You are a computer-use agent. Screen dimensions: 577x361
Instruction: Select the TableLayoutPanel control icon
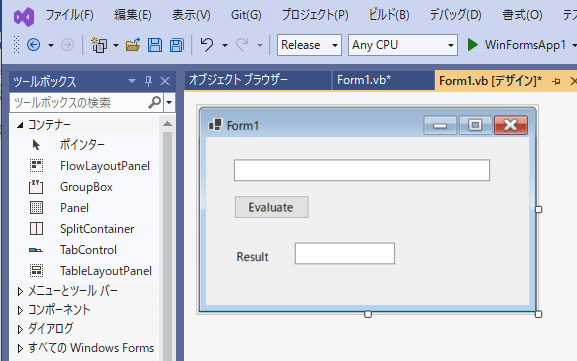coord(36,270)
